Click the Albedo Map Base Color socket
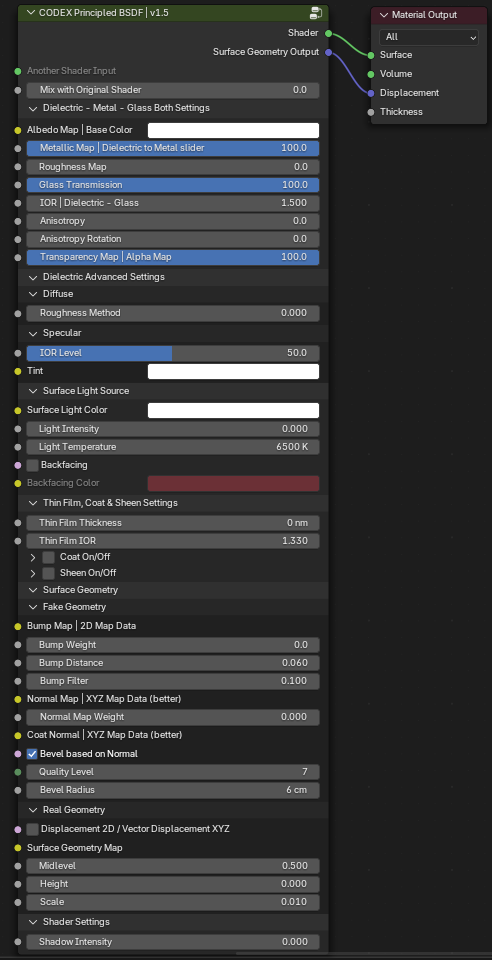This screenshot has height=960, width=492. [x=18, y=130]
